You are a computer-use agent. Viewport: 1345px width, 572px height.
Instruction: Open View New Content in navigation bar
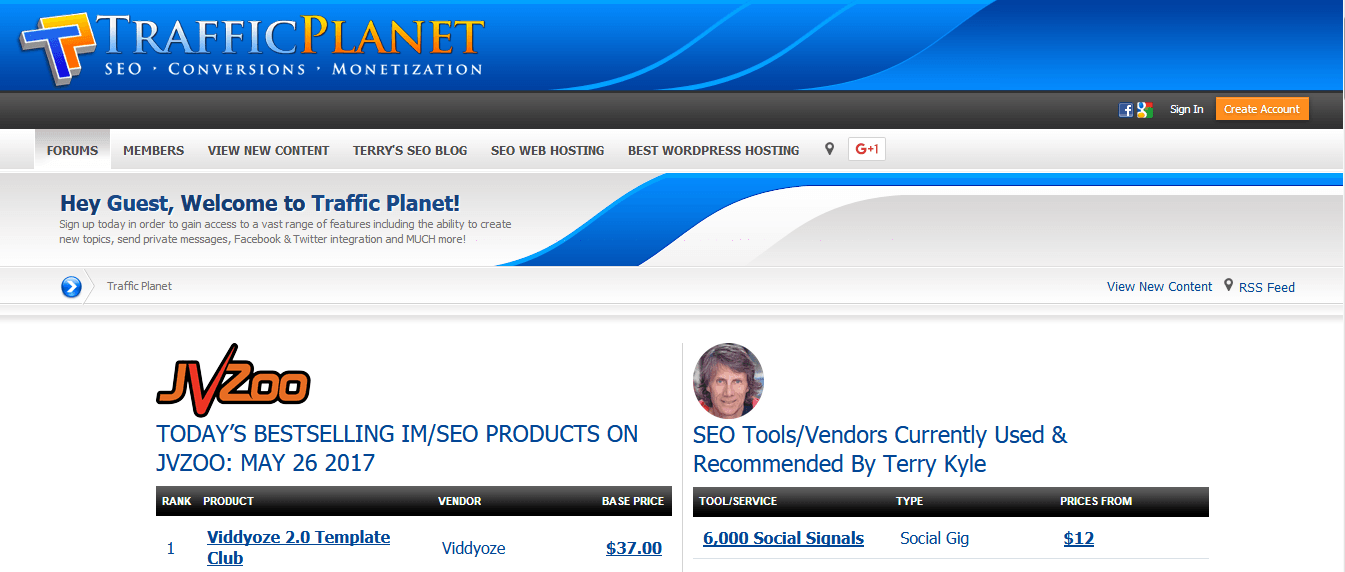(x=268, y=150)
